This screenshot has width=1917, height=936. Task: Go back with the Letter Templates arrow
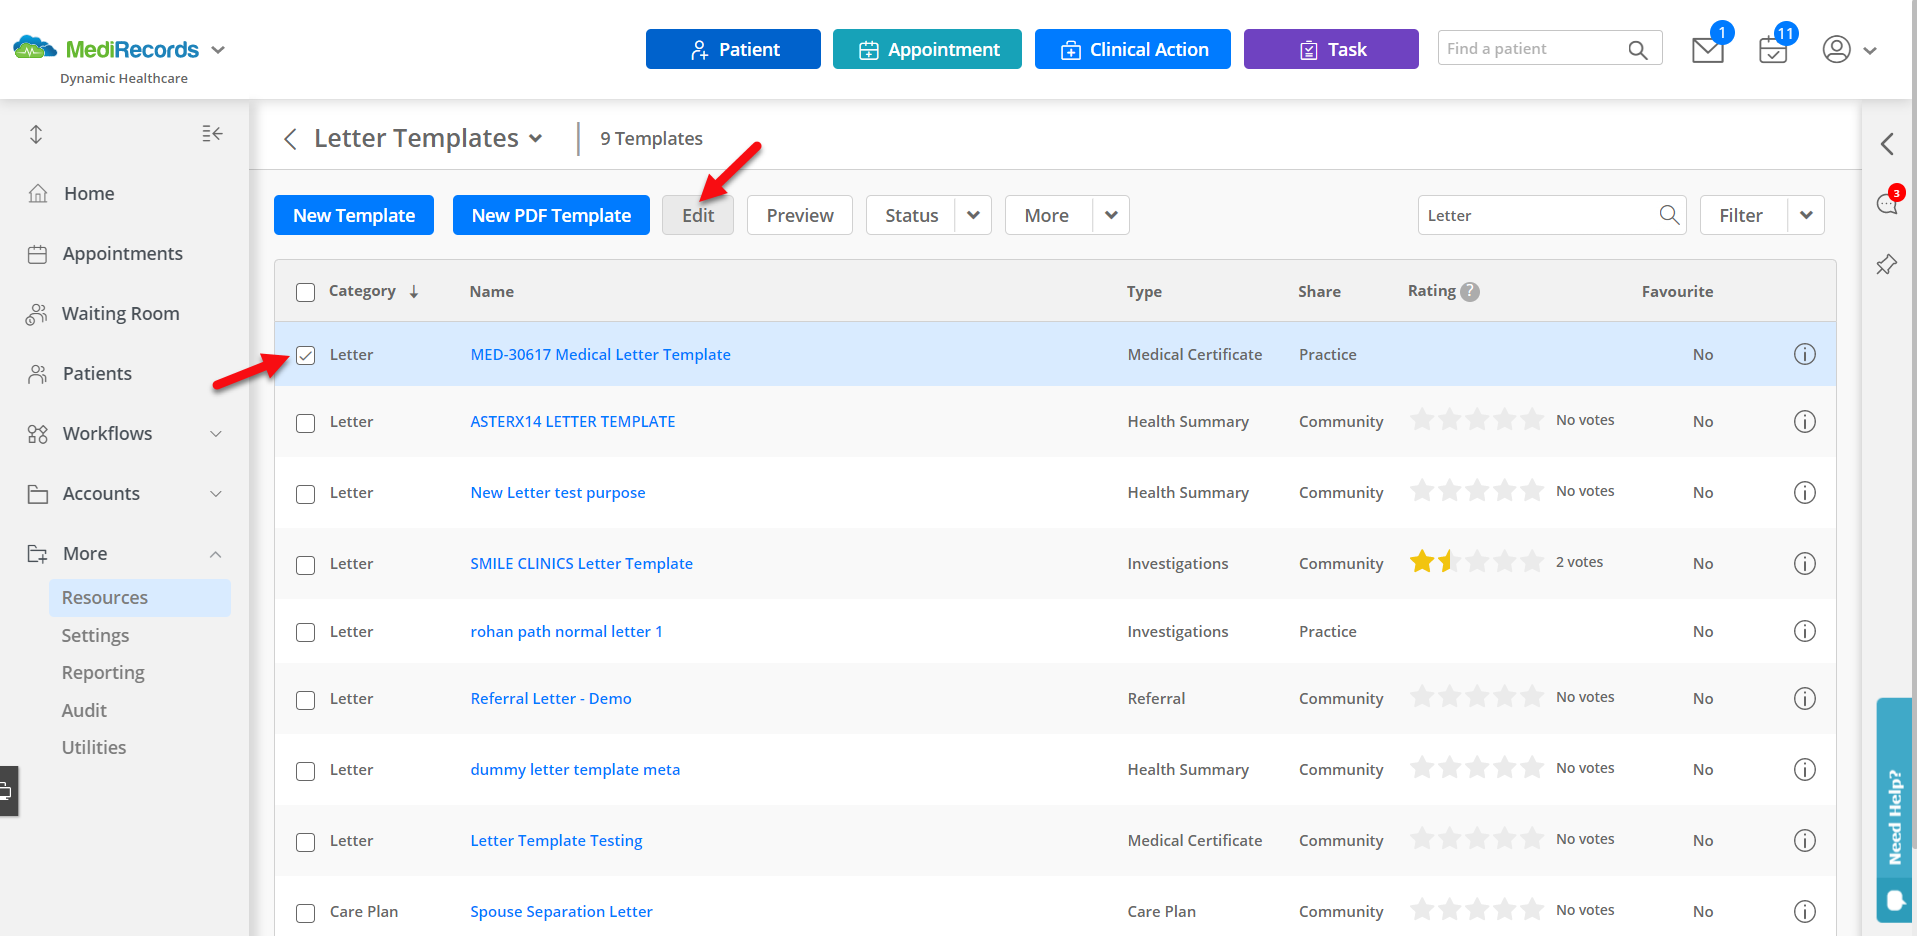click(290, 139)
